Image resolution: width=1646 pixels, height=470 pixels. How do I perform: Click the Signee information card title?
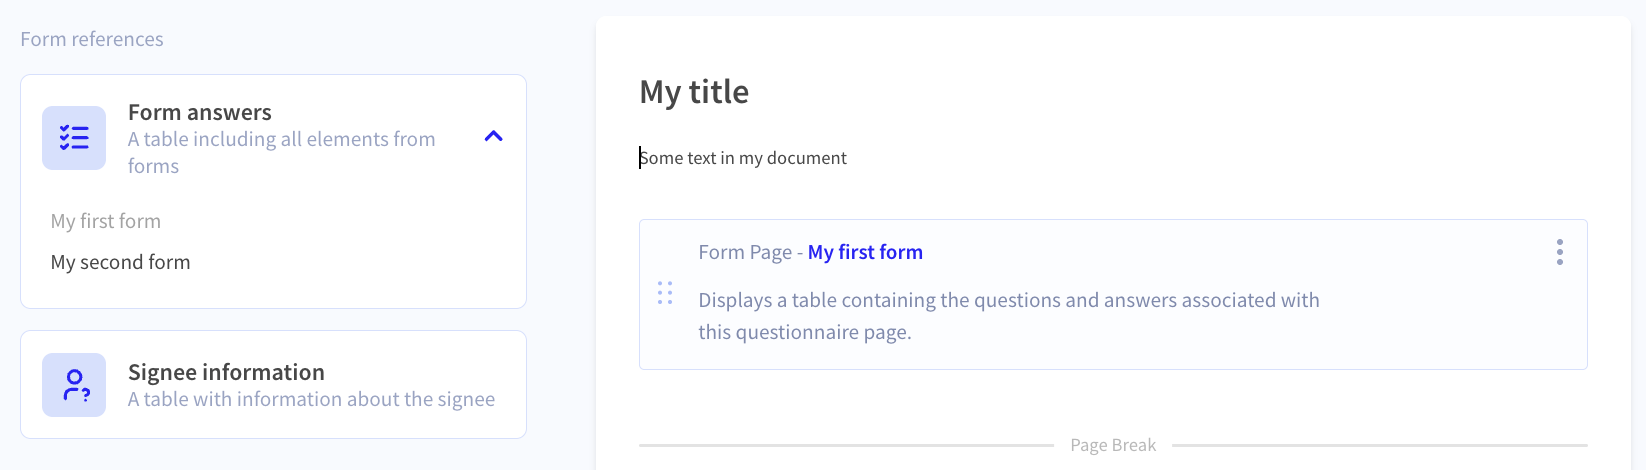pos(226,372)
